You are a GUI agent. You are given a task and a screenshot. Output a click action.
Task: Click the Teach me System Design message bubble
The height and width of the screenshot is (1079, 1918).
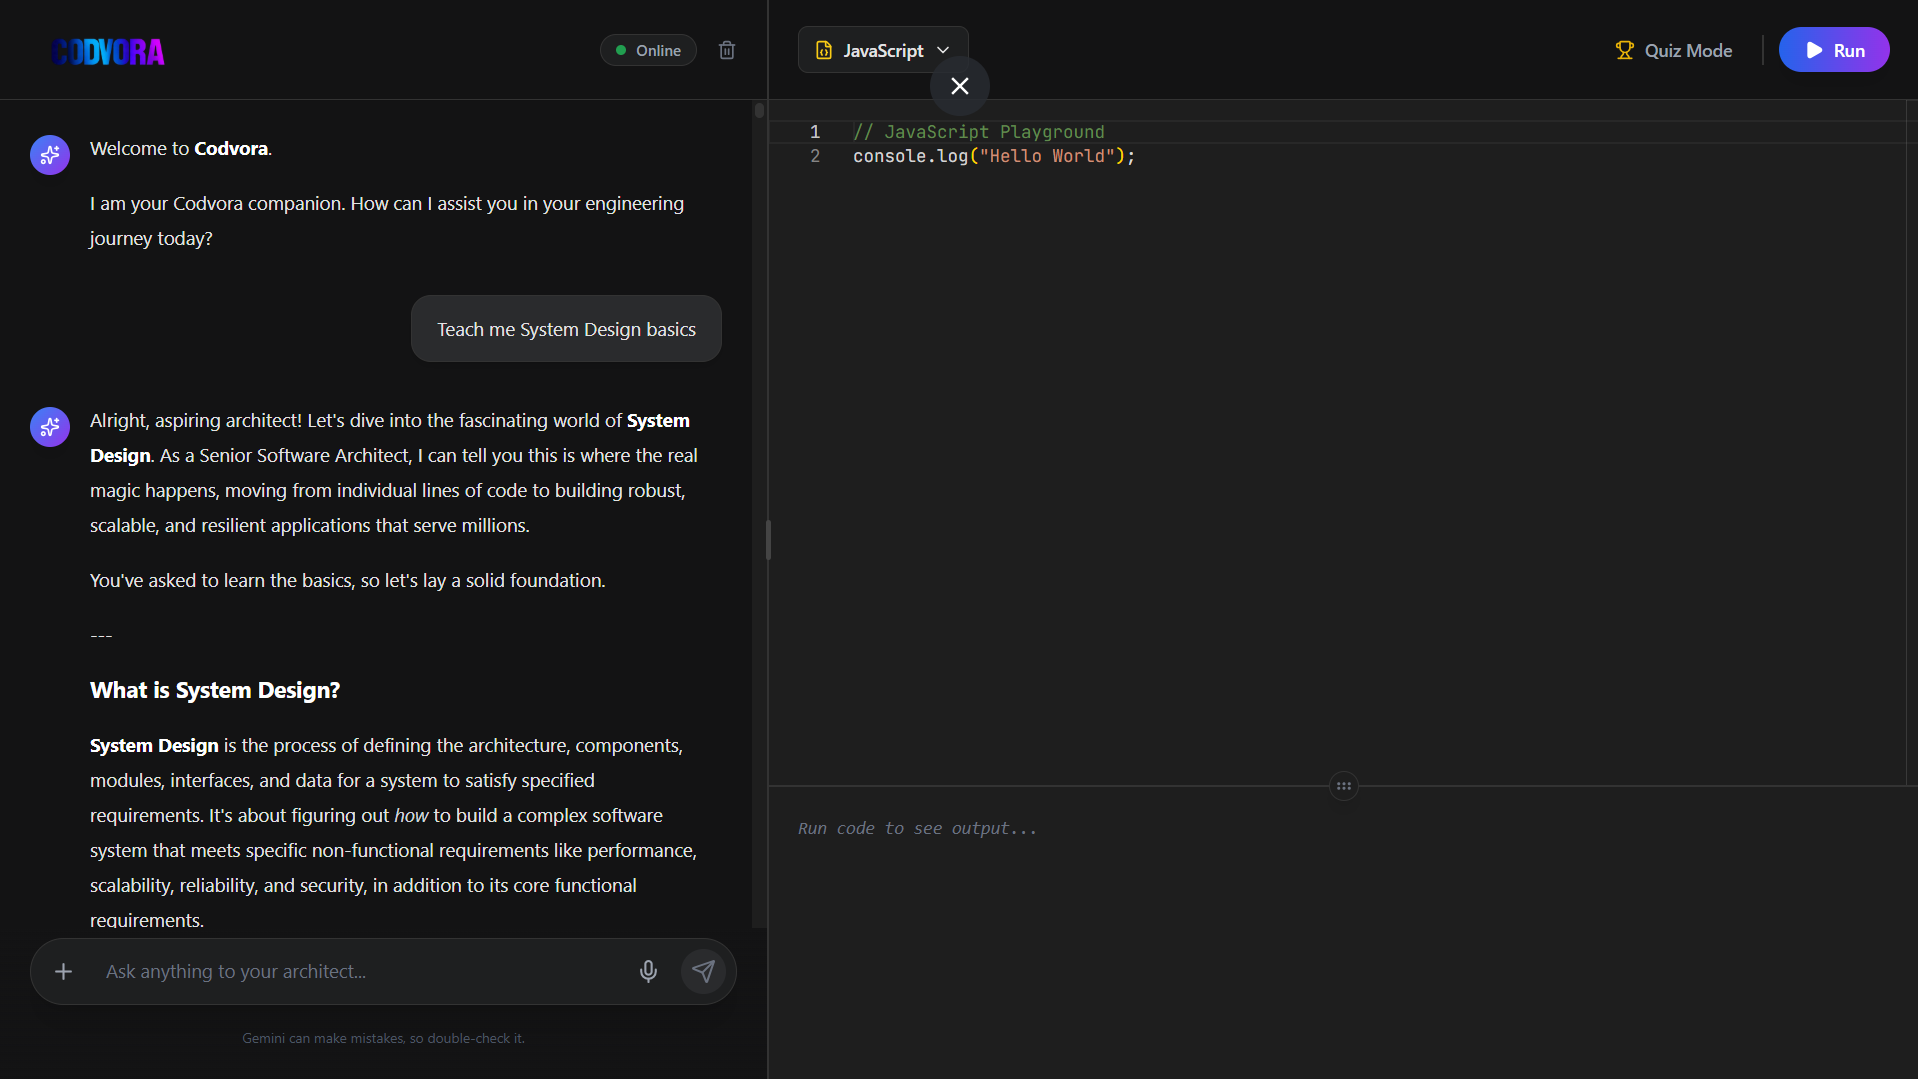pyautogui.click(x=566, y=329)
